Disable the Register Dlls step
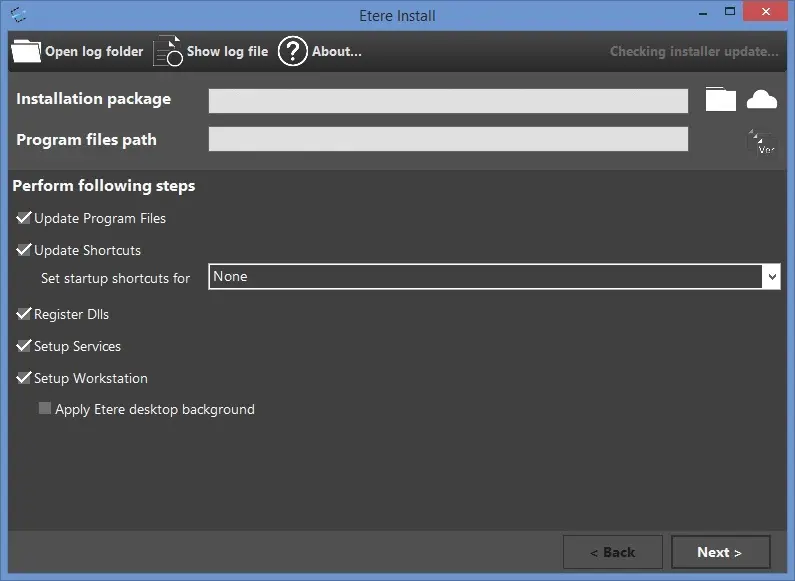This screenshot has height=581, width=795. tap(24, 314)
